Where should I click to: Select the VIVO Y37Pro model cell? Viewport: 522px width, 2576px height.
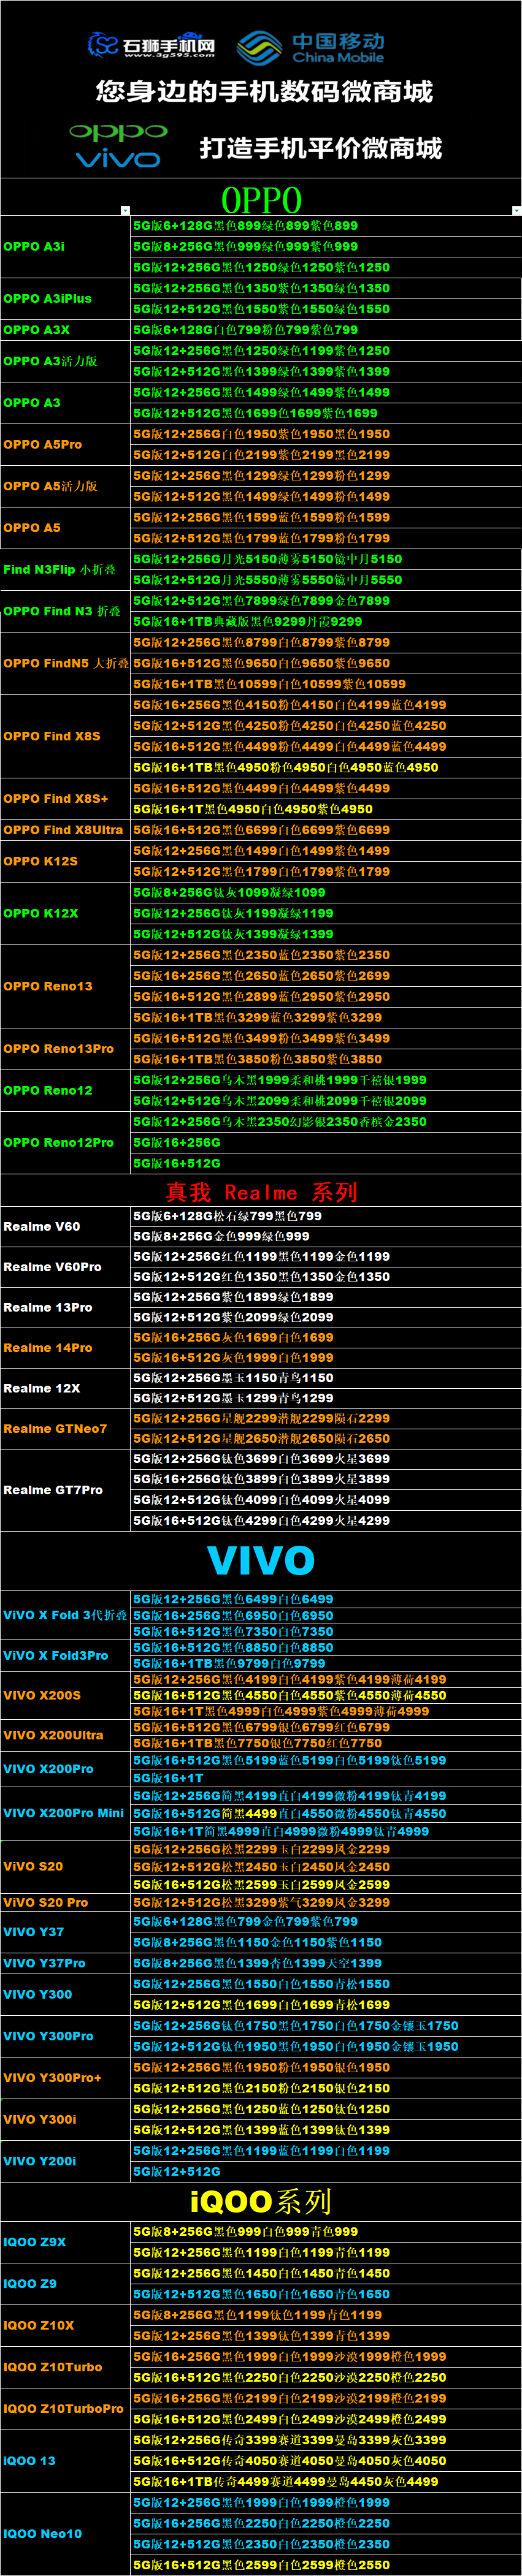(66, 1963)
